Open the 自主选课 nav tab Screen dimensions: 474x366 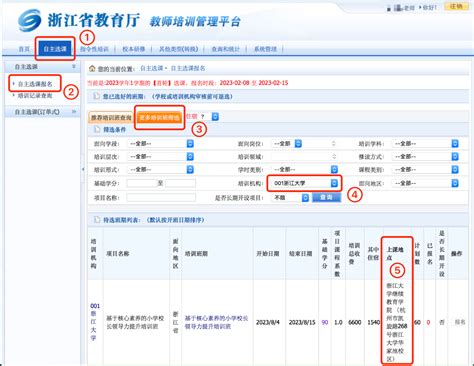[55, 49]
